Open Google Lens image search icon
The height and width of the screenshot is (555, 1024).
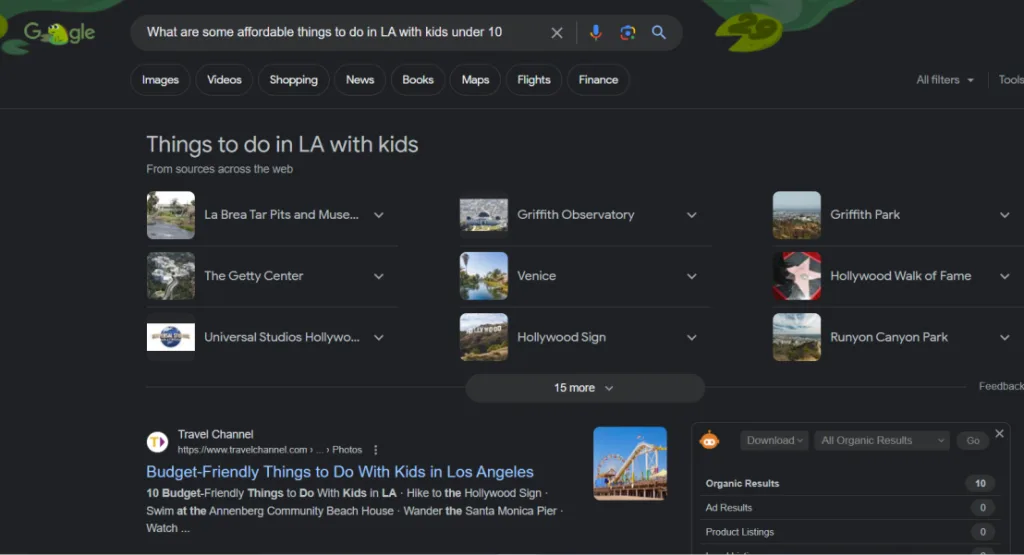(627, 32)
